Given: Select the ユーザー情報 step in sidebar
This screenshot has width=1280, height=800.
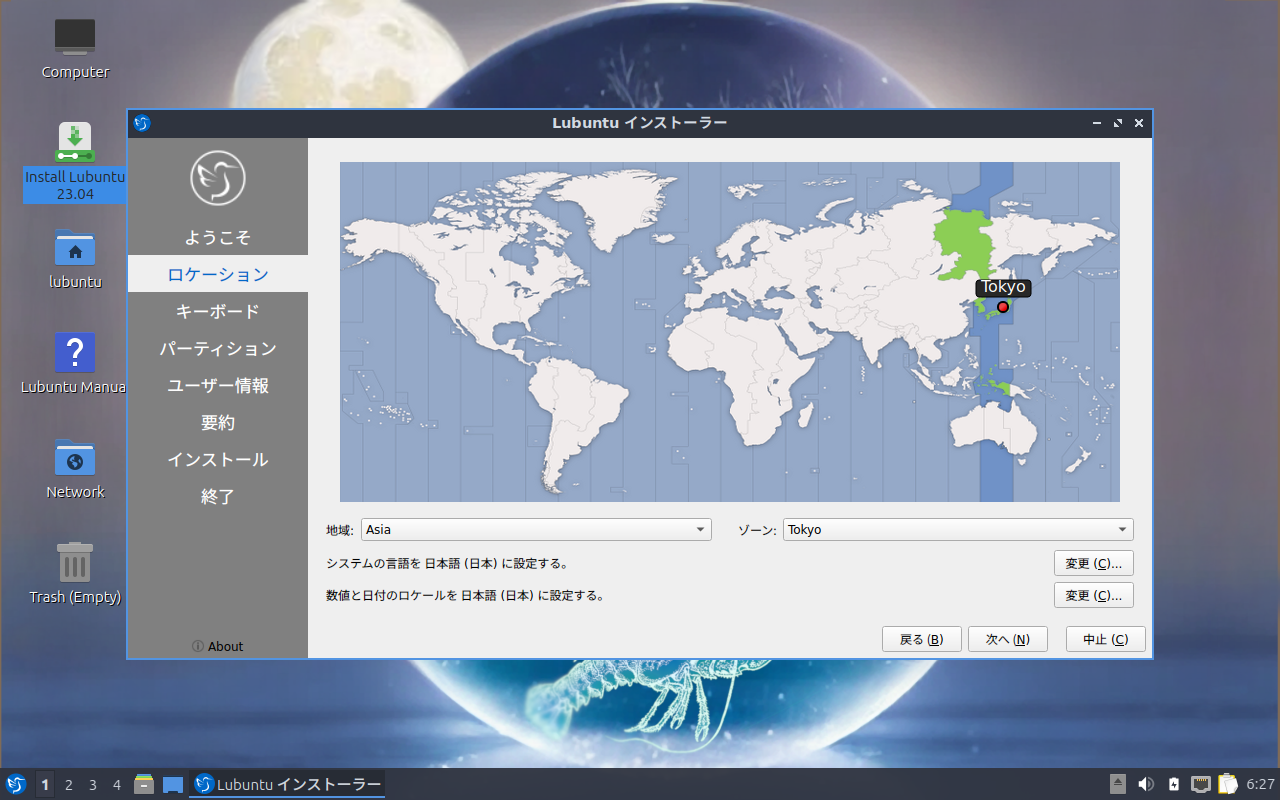Looking at the screenshot, I should coord(218,385).
